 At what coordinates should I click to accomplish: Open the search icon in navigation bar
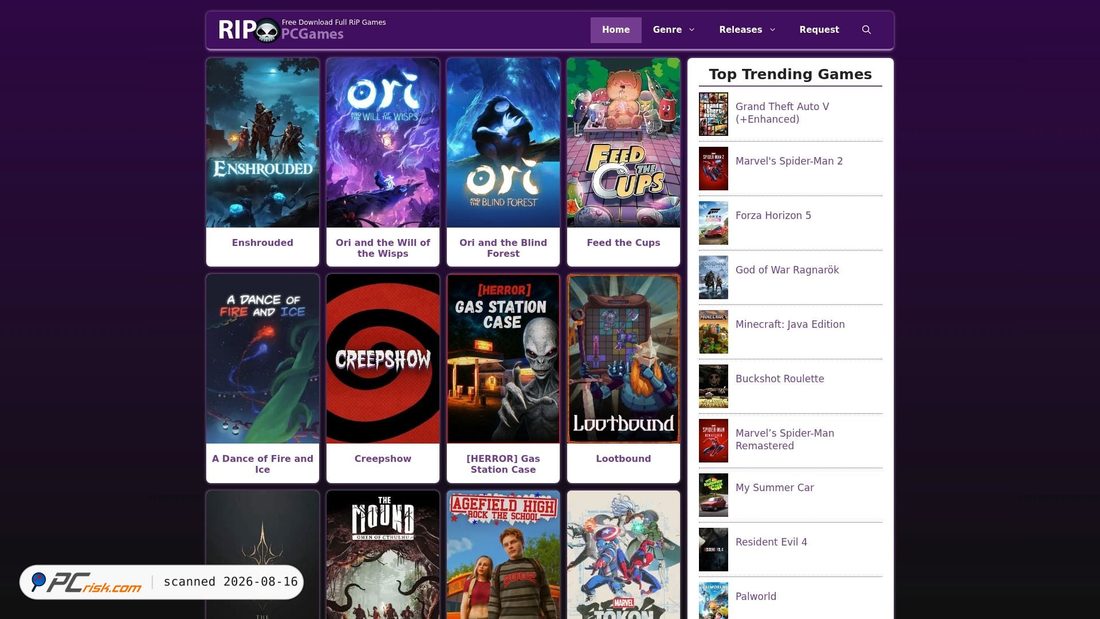point(866,29)
